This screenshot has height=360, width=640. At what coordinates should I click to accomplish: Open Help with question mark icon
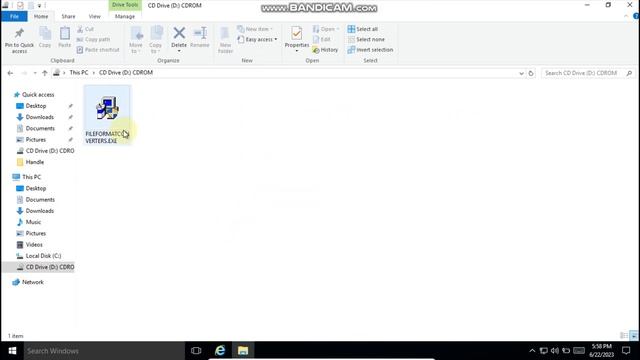(636, 16)
